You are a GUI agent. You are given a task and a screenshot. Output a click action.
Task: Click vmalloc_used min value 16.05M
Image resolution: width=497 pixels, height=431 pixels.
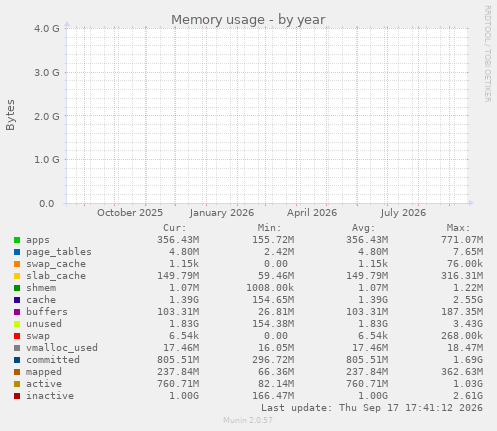[x=276, y=348]
